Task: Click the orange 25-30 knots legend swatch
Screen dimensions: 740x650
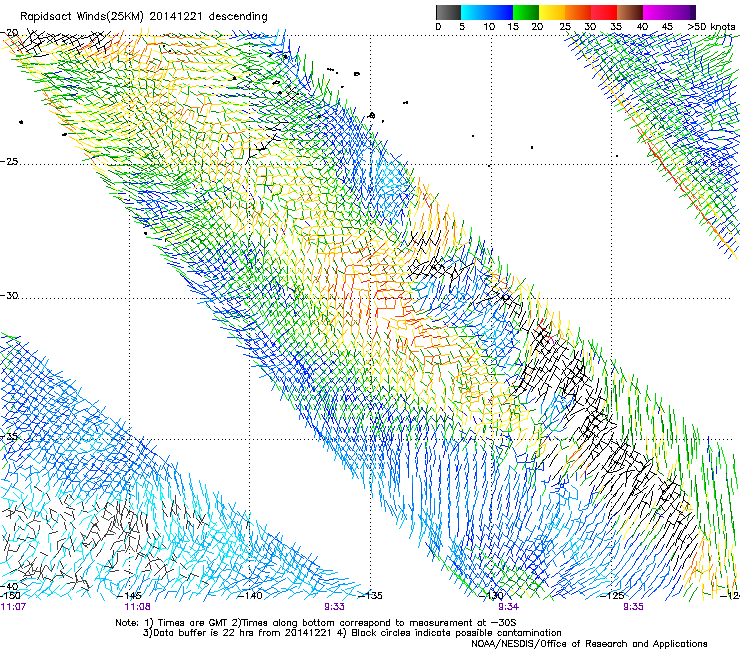Action: (x=578, y=12)
